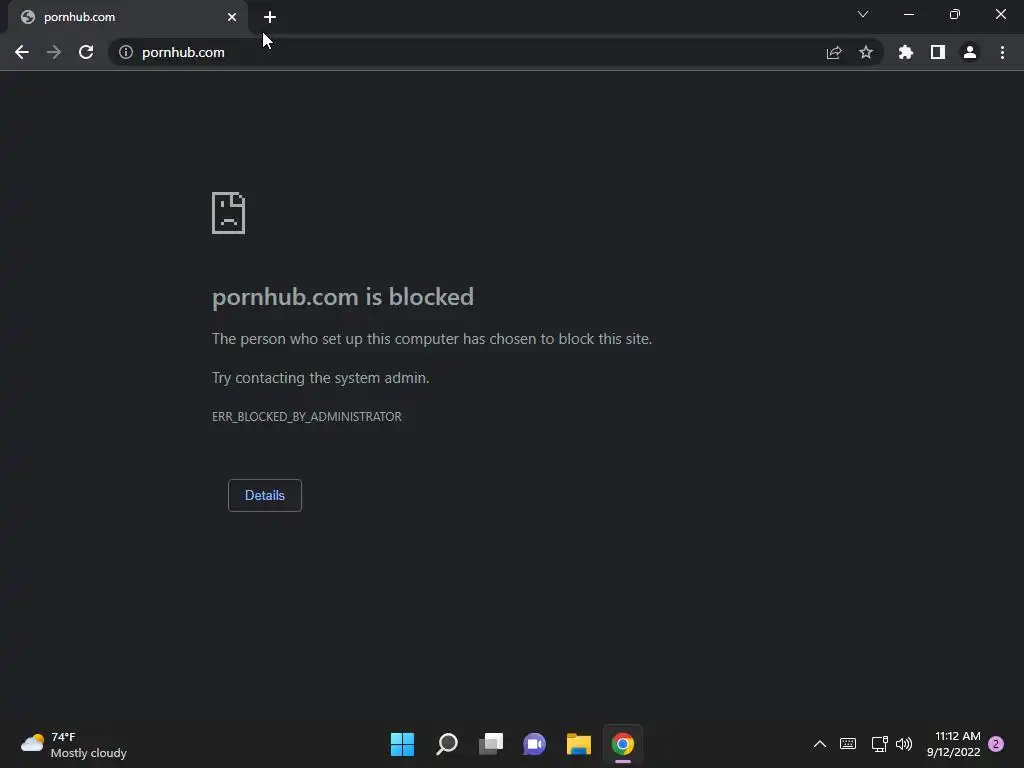Open the Extensions puzzle menu
Screen dimensions: 1024x768
coord(905,52)
